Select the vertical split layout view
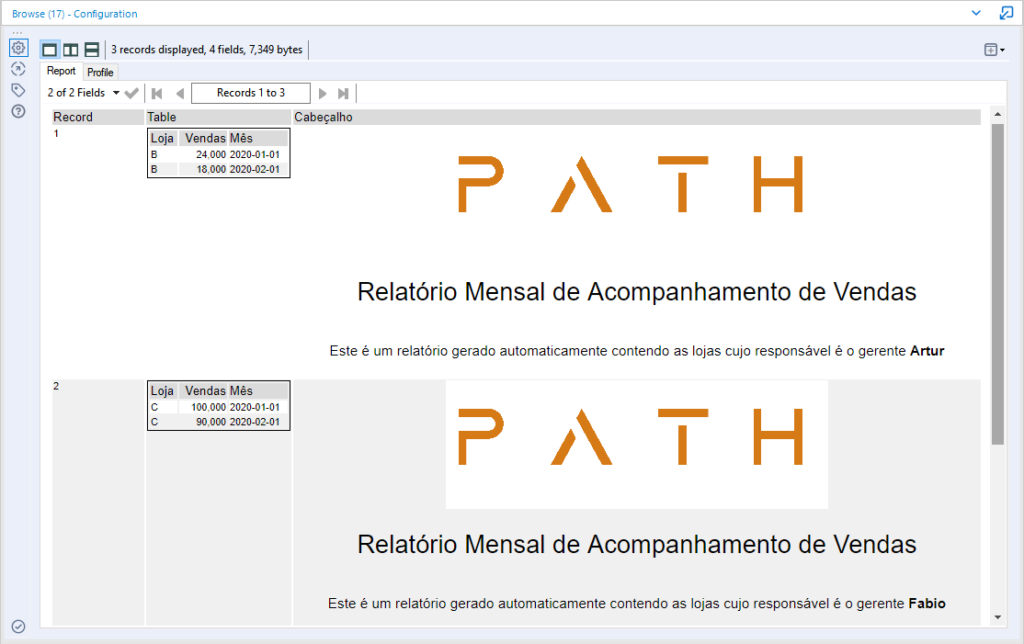The height and width of the screenshot is (644, 1024). [71, 50]
